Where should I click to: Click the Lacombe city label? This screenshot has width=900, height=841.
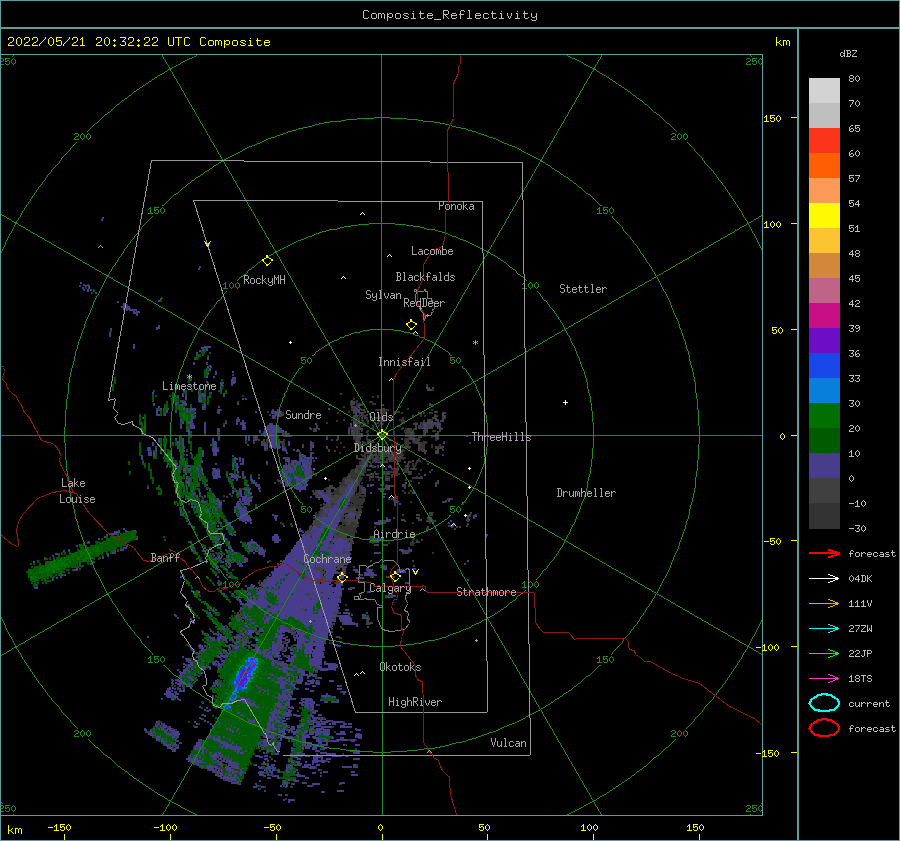[x=432, y=251]
